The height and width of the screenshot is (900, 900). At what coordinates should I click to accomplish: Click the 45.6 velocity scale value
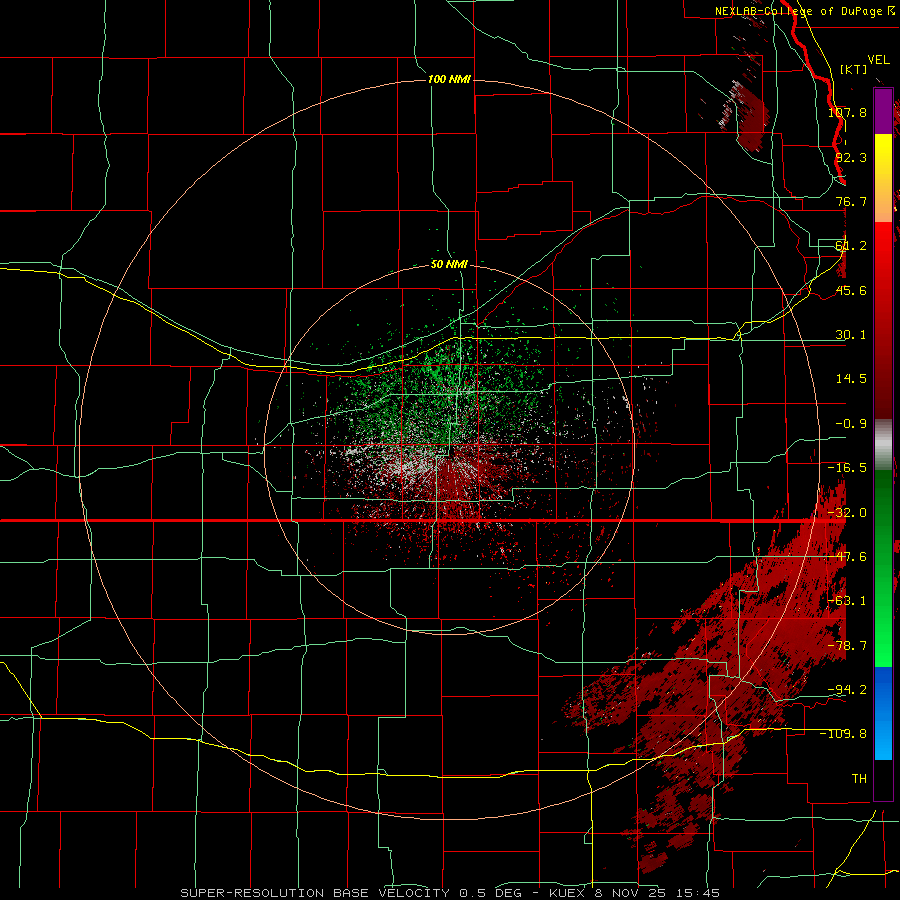pyautogui.click(x=851, y=290)
